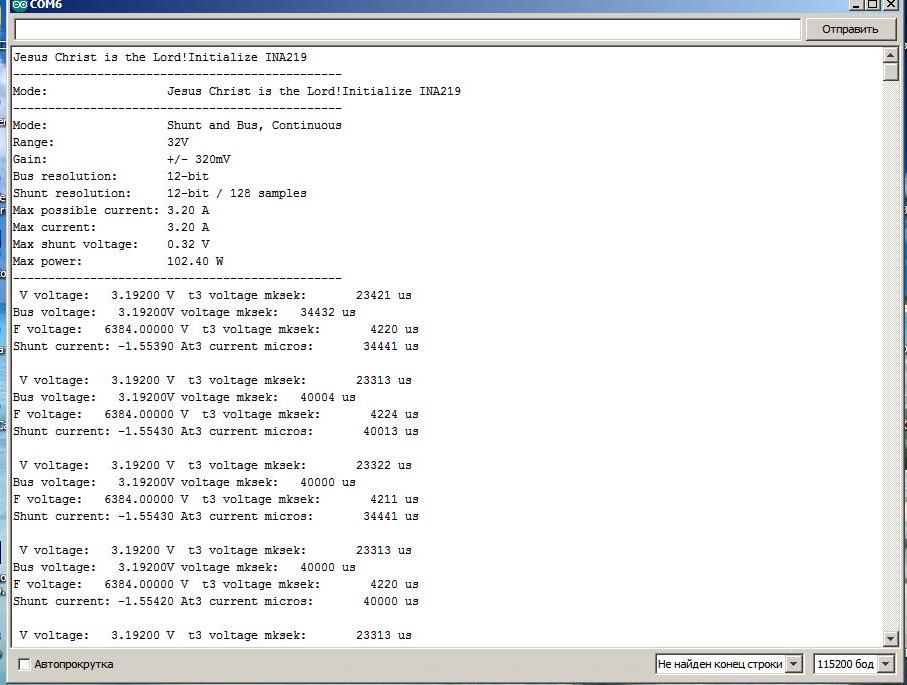Click the arrow of the line ending dropdown

click(794, 664)
